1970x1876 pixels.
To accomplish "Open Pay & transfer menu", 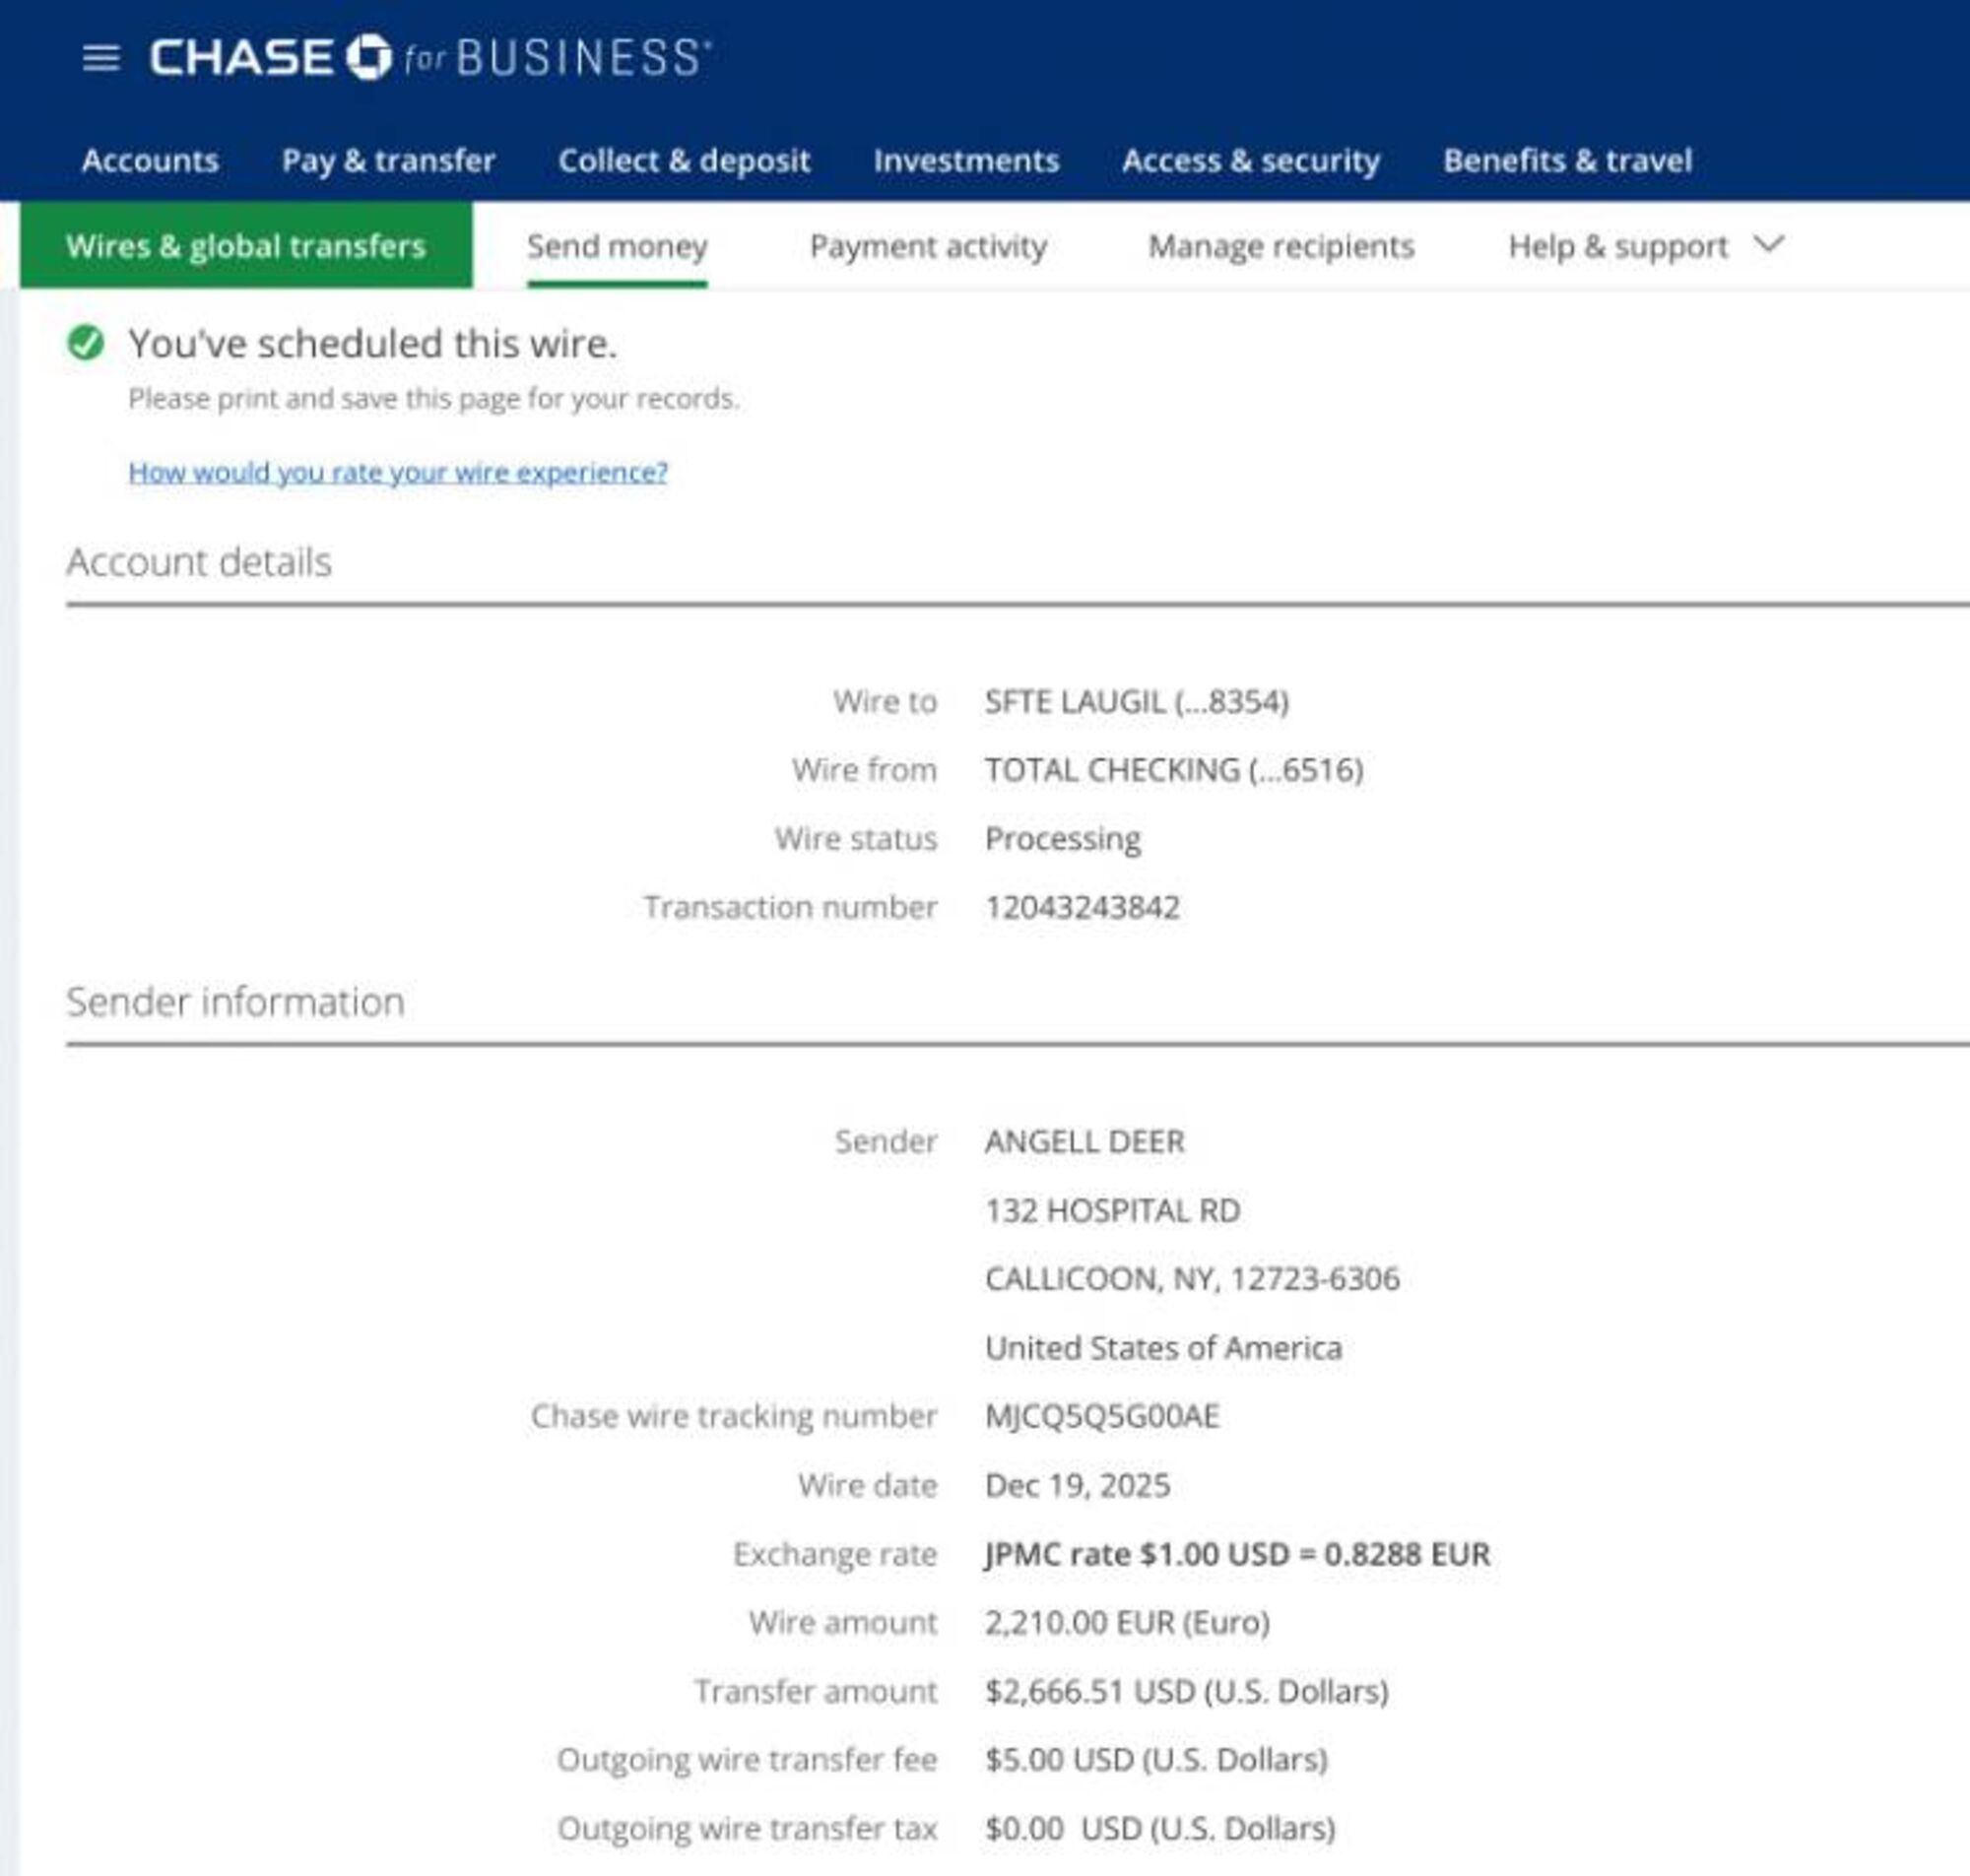I will coord(388,160).
